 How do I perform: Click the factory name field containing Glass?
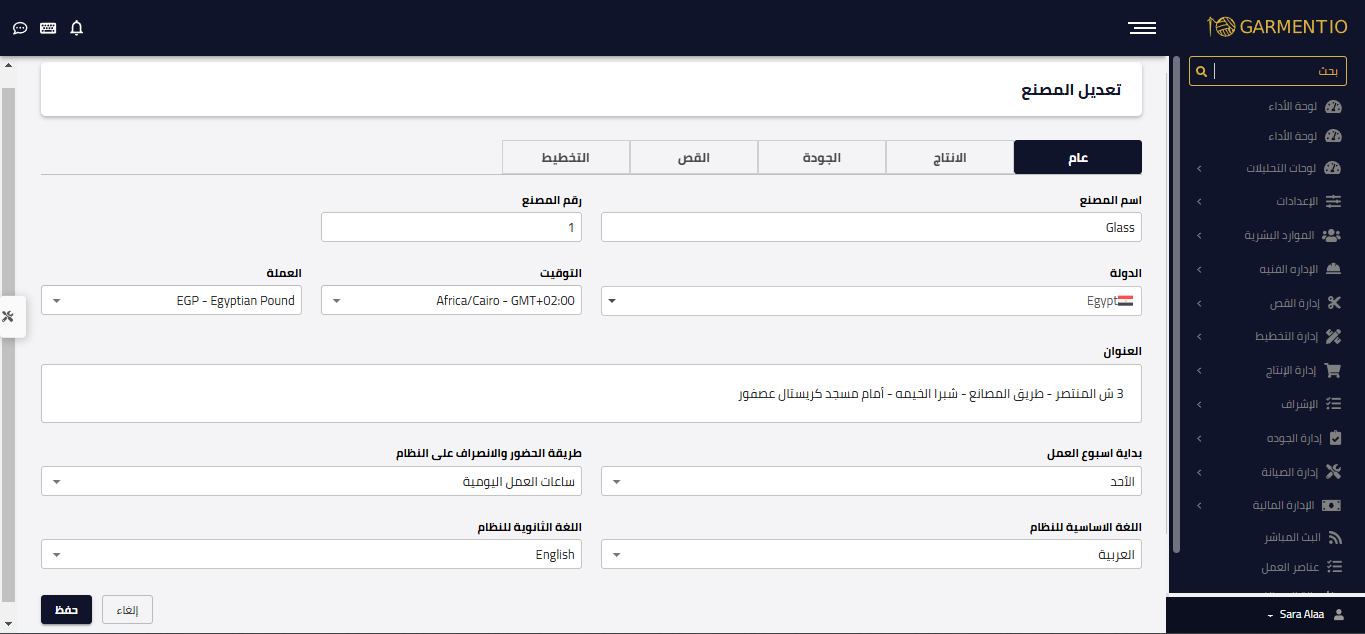[871, 227]
